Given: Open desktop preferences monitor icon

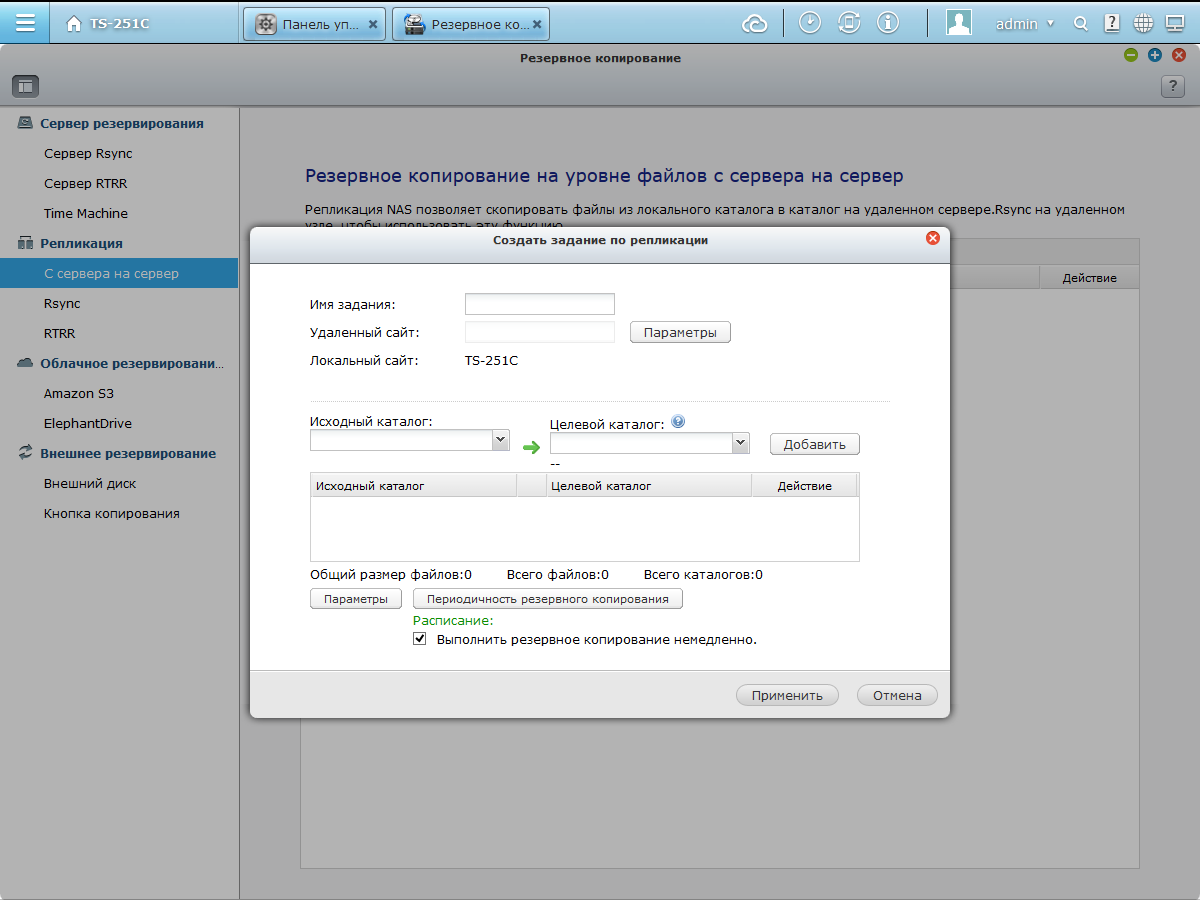Looking at the screenshot, I should tap(1175, 23).
